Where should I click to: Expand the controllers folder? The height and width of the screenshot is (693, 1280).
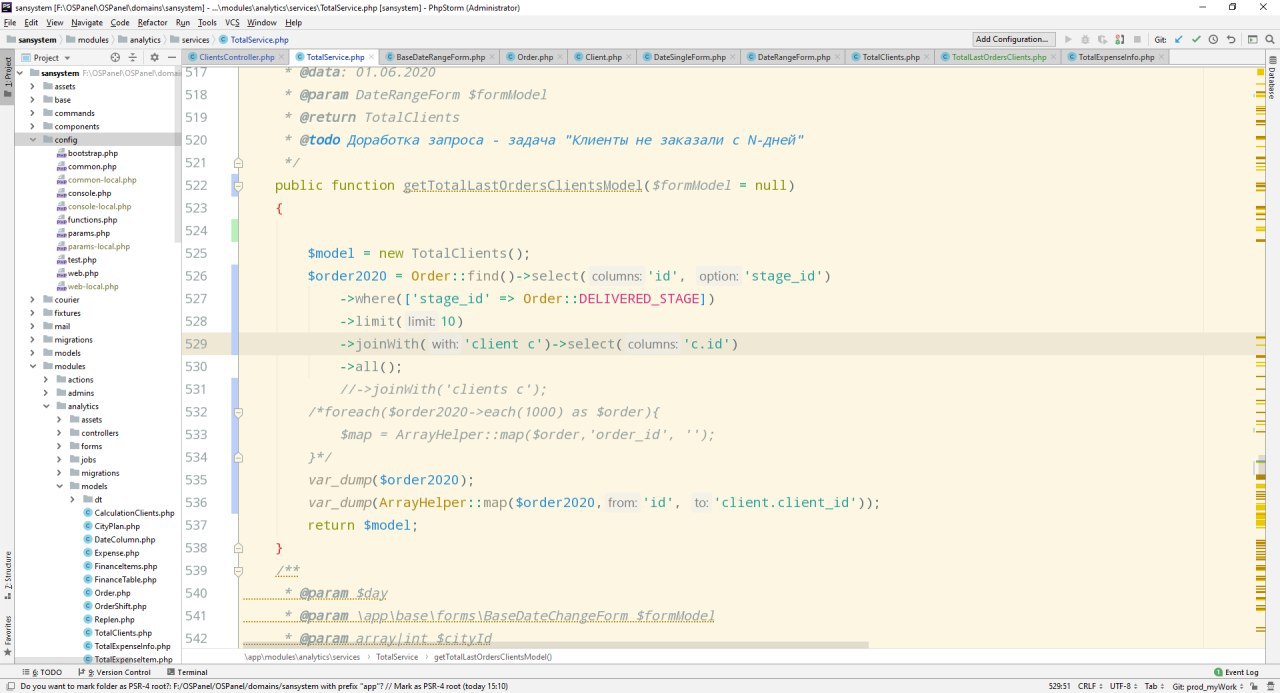point(59,433)
